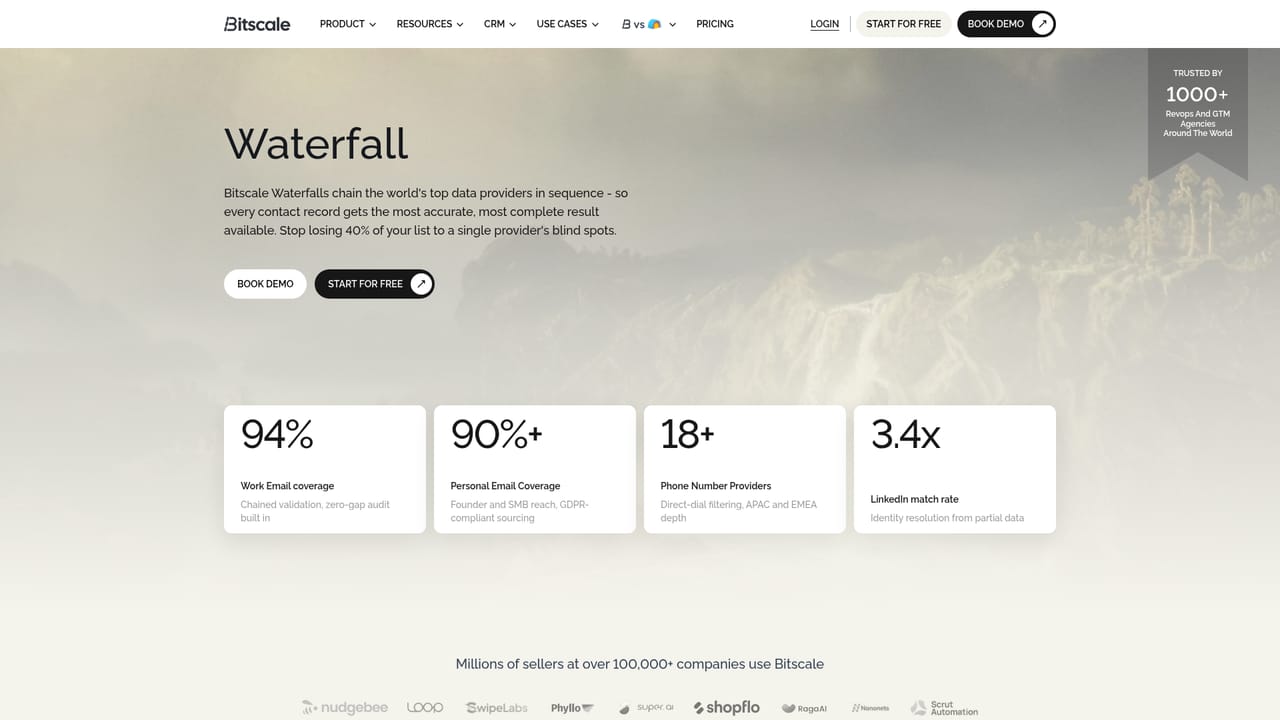Select the 94% Work Email coverage card
Viewport: 1280px width, 720px height.
coord(325,469)
